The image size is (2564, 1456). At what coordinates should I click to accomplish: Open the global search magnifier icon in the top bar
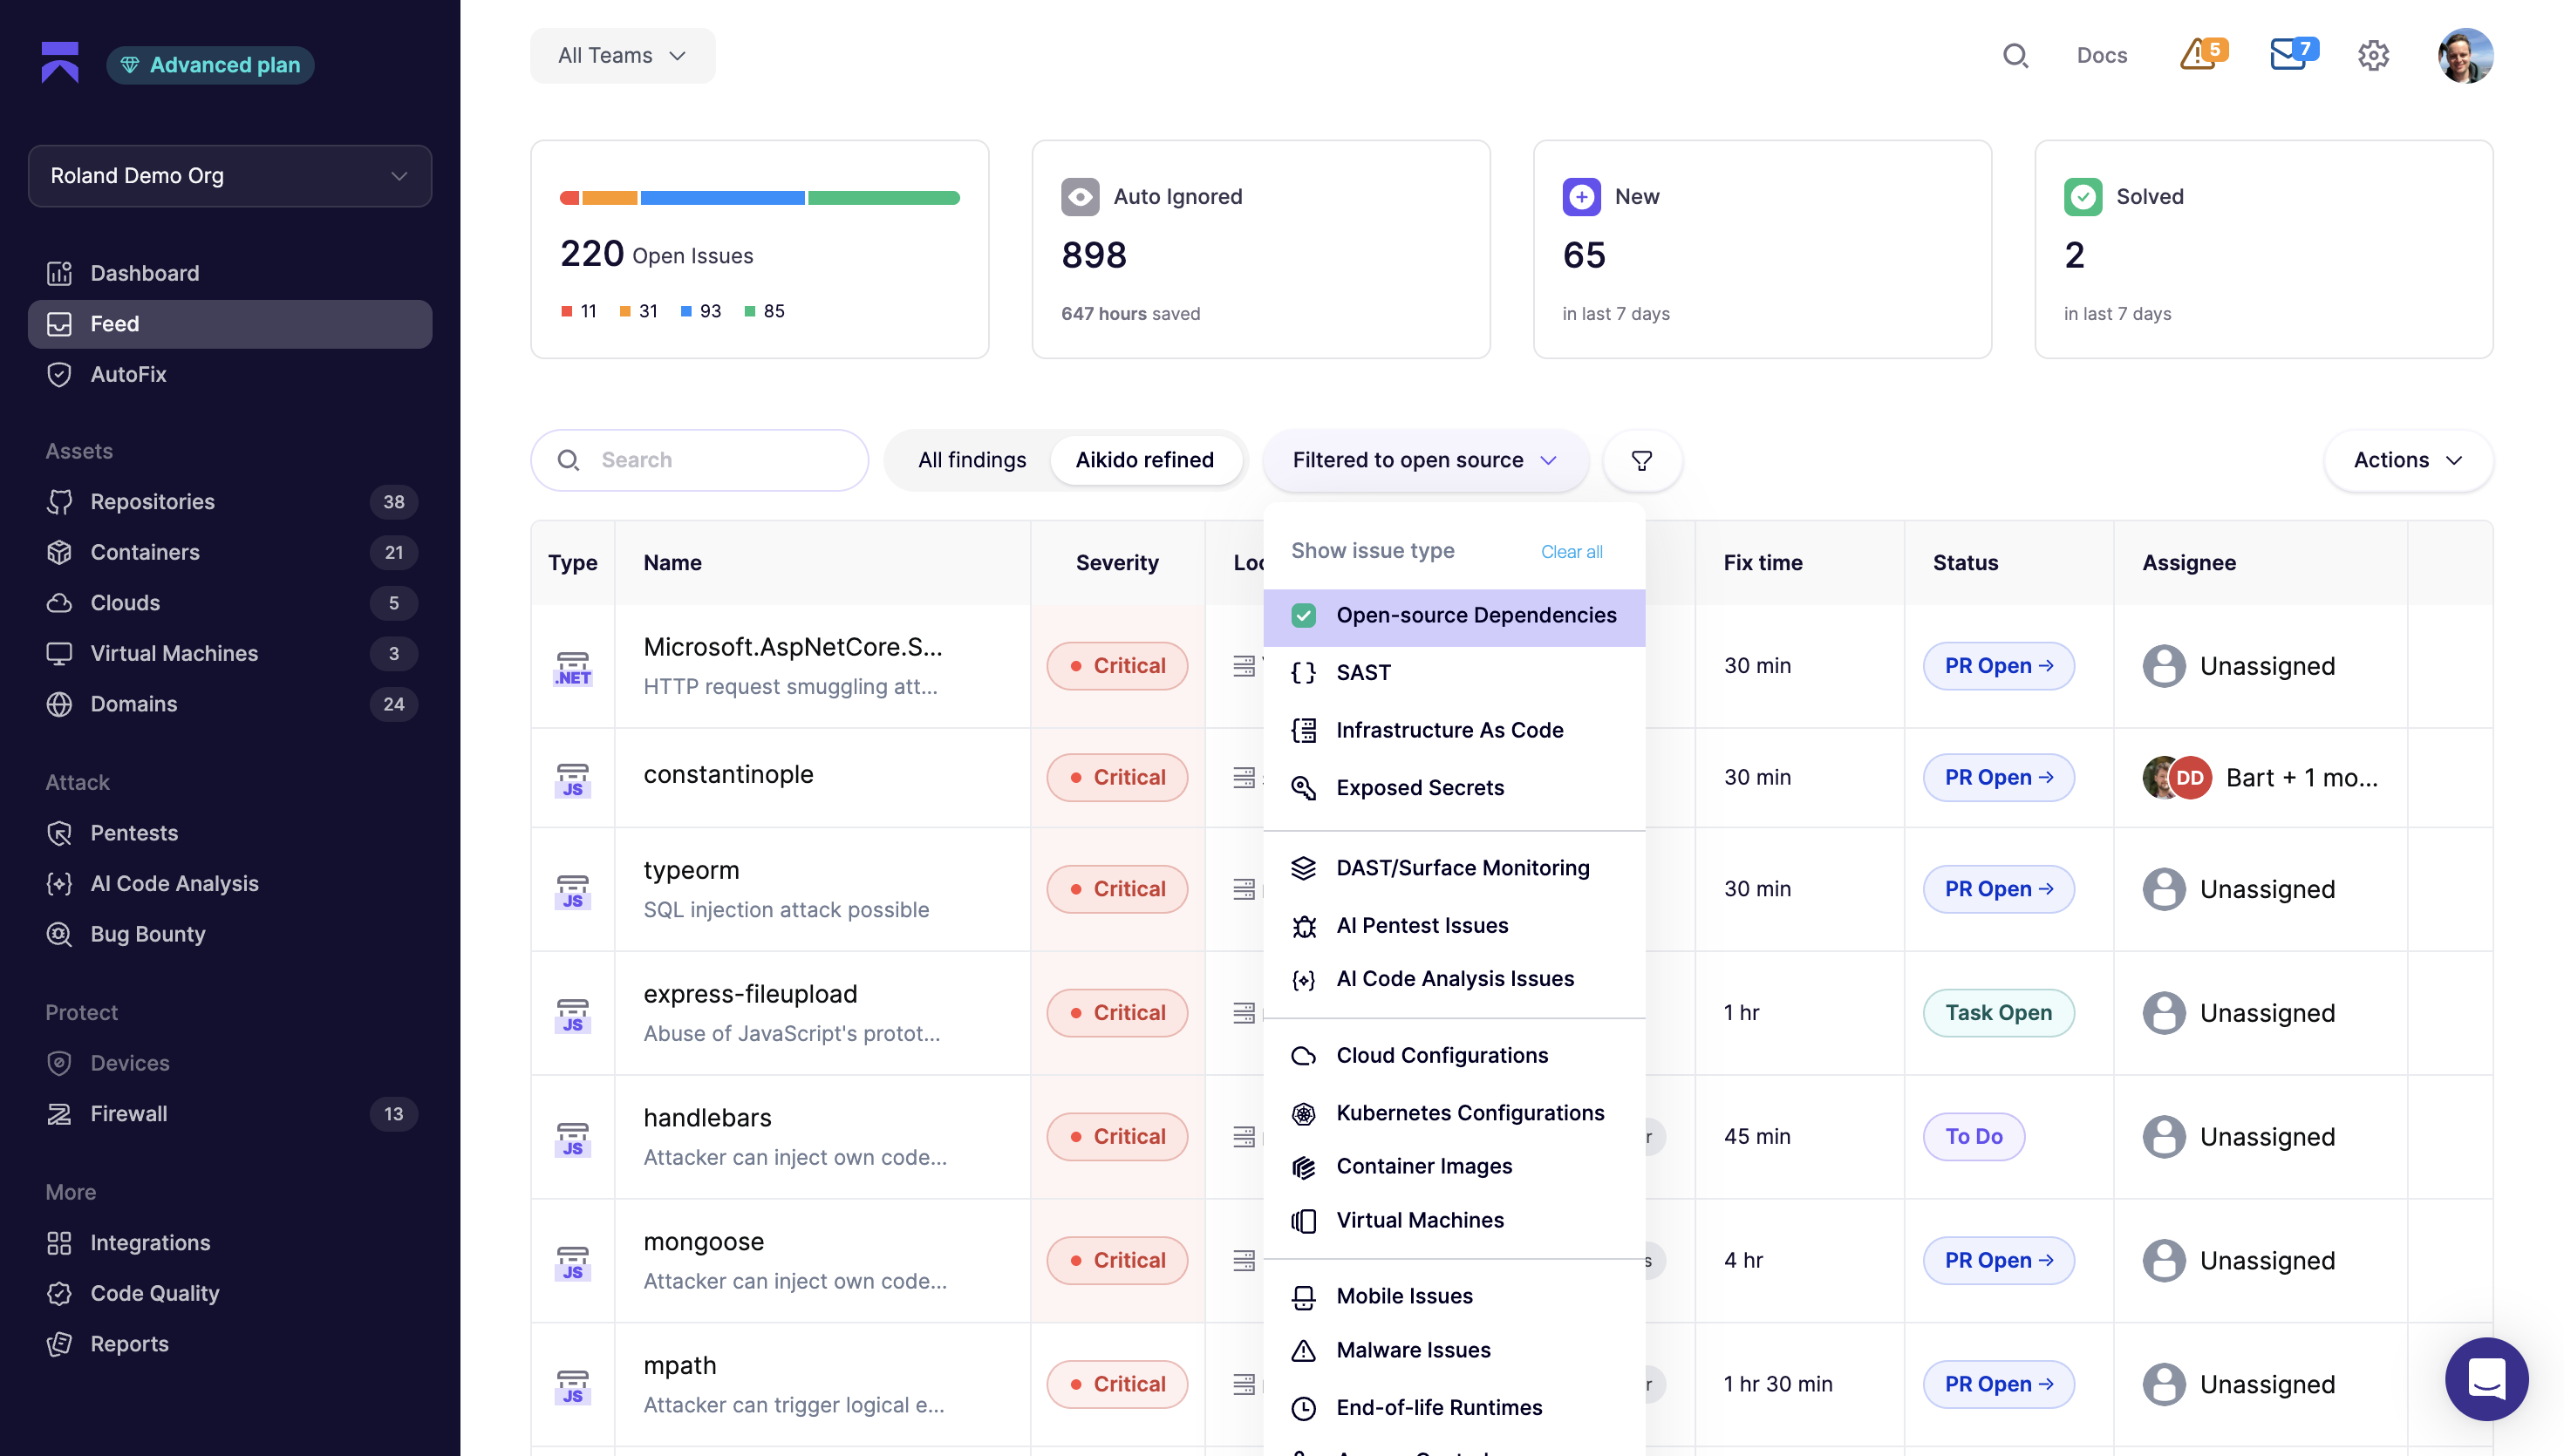2015,56
